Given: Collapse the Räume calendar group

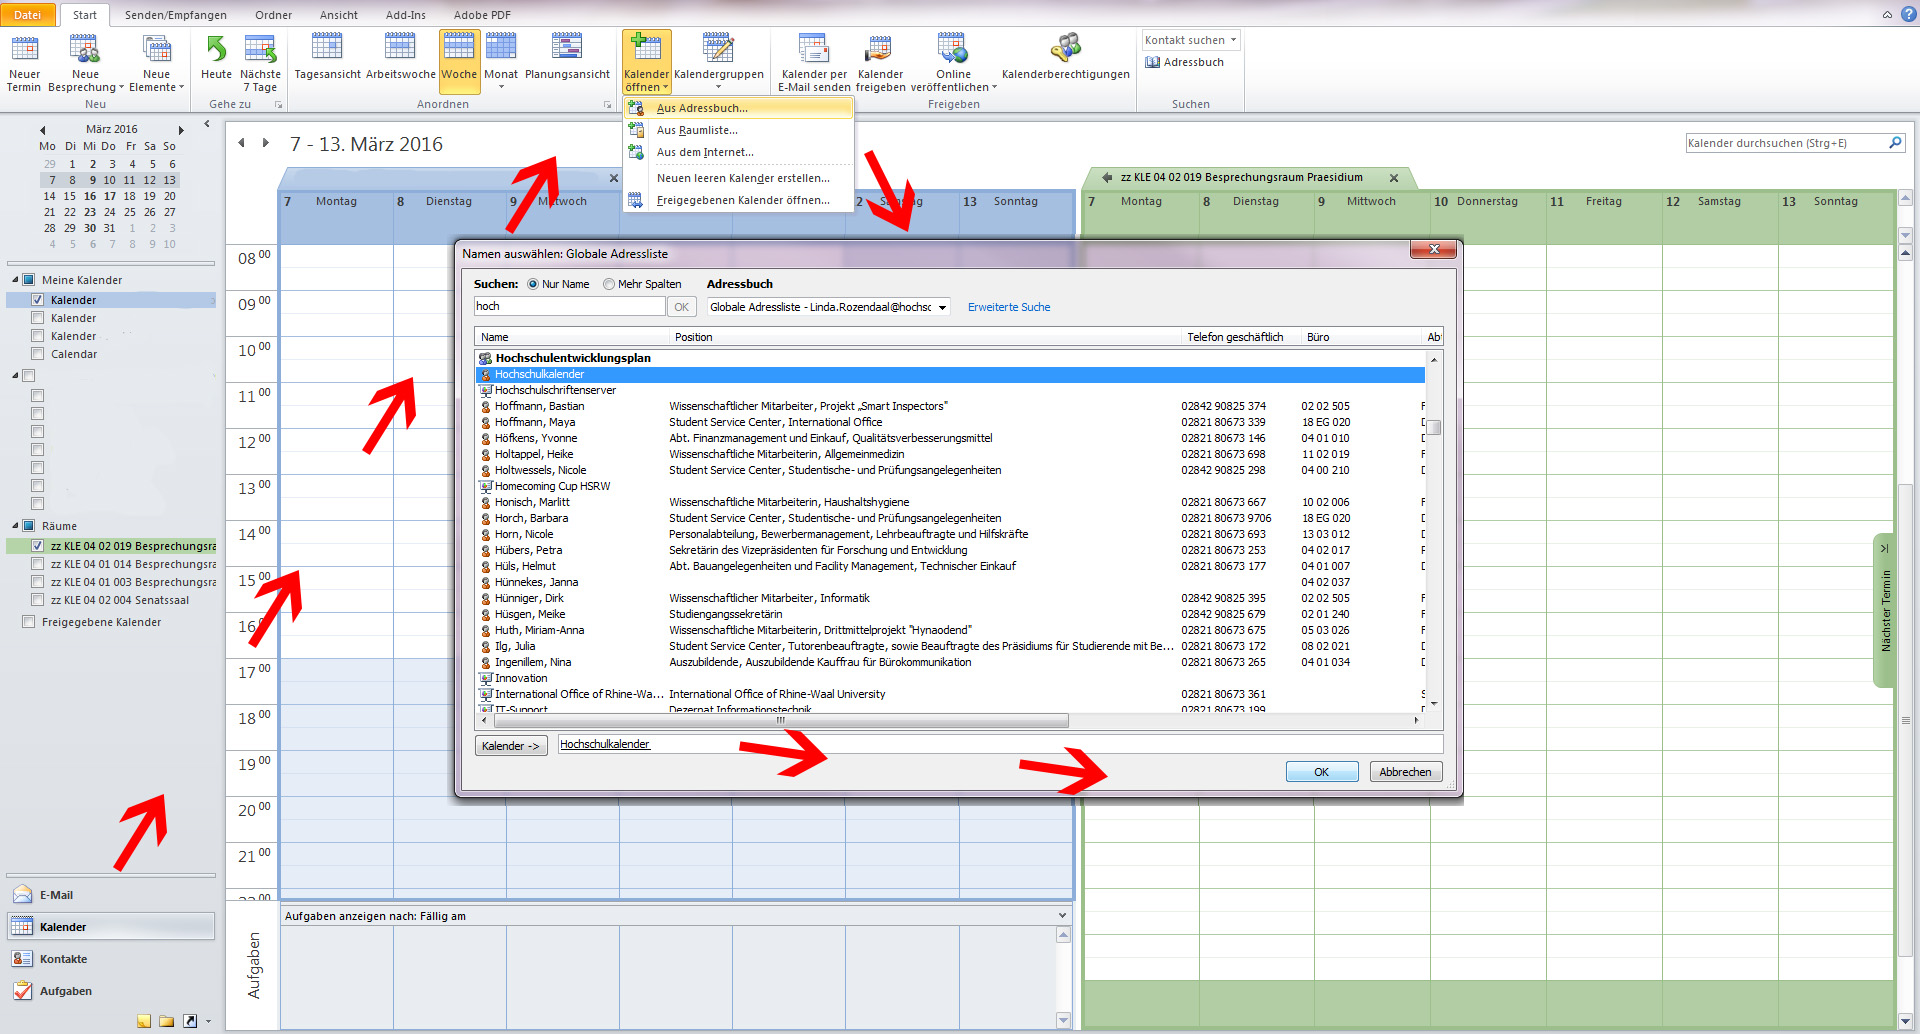Looking at the screenshot, I should 15,526.
